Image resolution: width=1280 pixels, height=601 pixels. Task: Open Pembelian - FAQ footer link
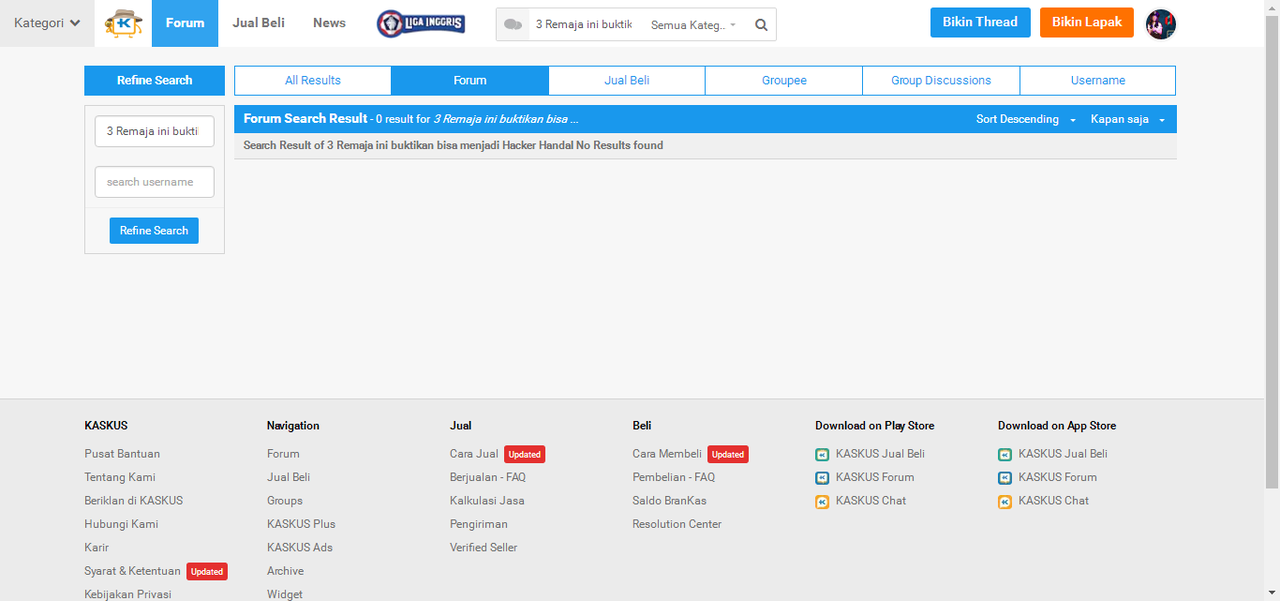point(674,478)
